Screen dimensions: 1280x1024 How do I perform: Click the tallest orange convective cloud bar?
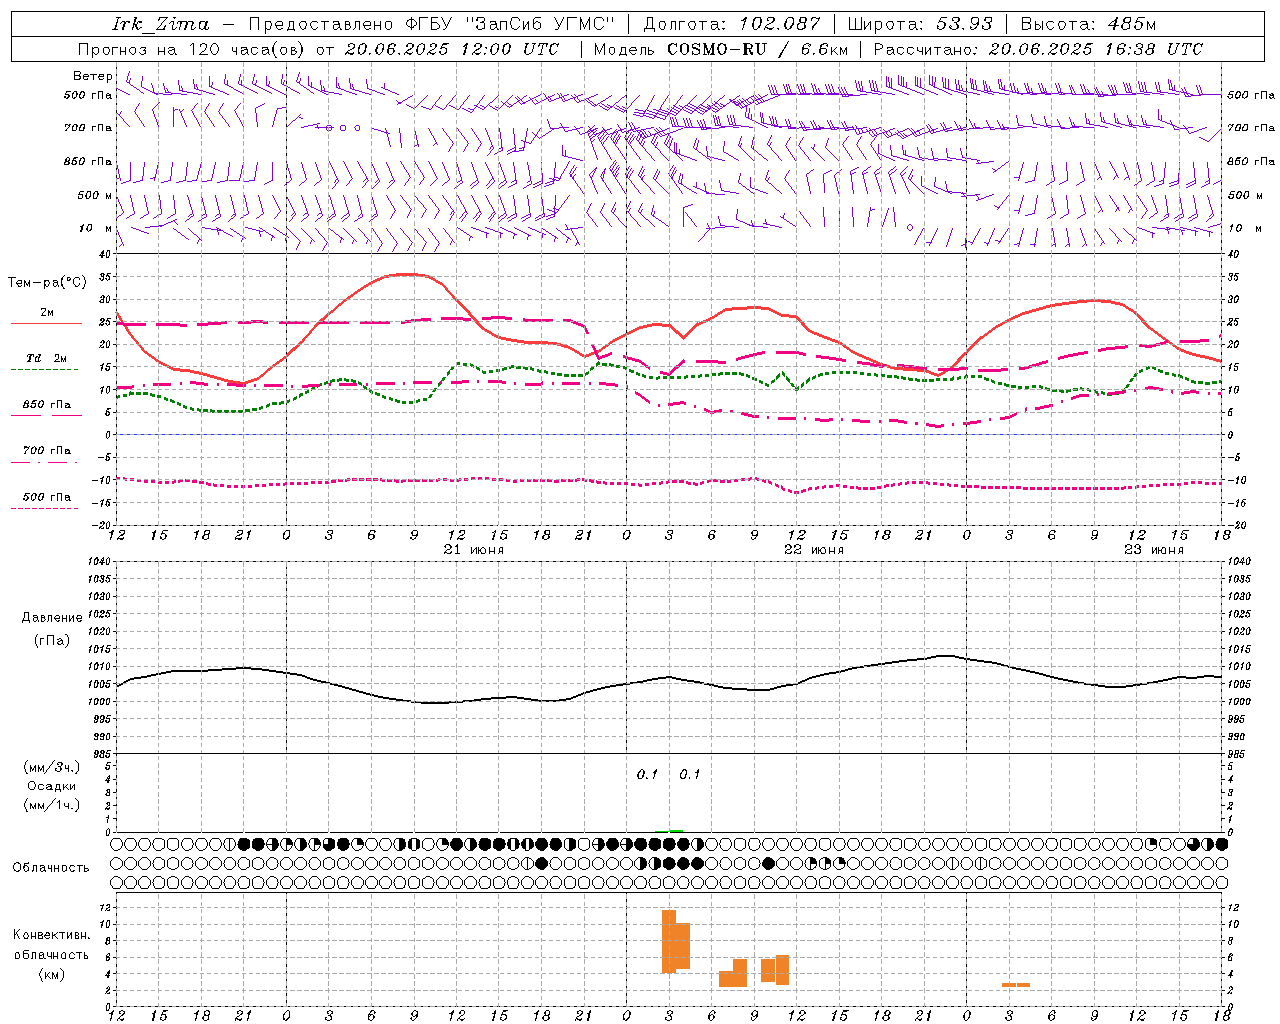tap(669, 941)
